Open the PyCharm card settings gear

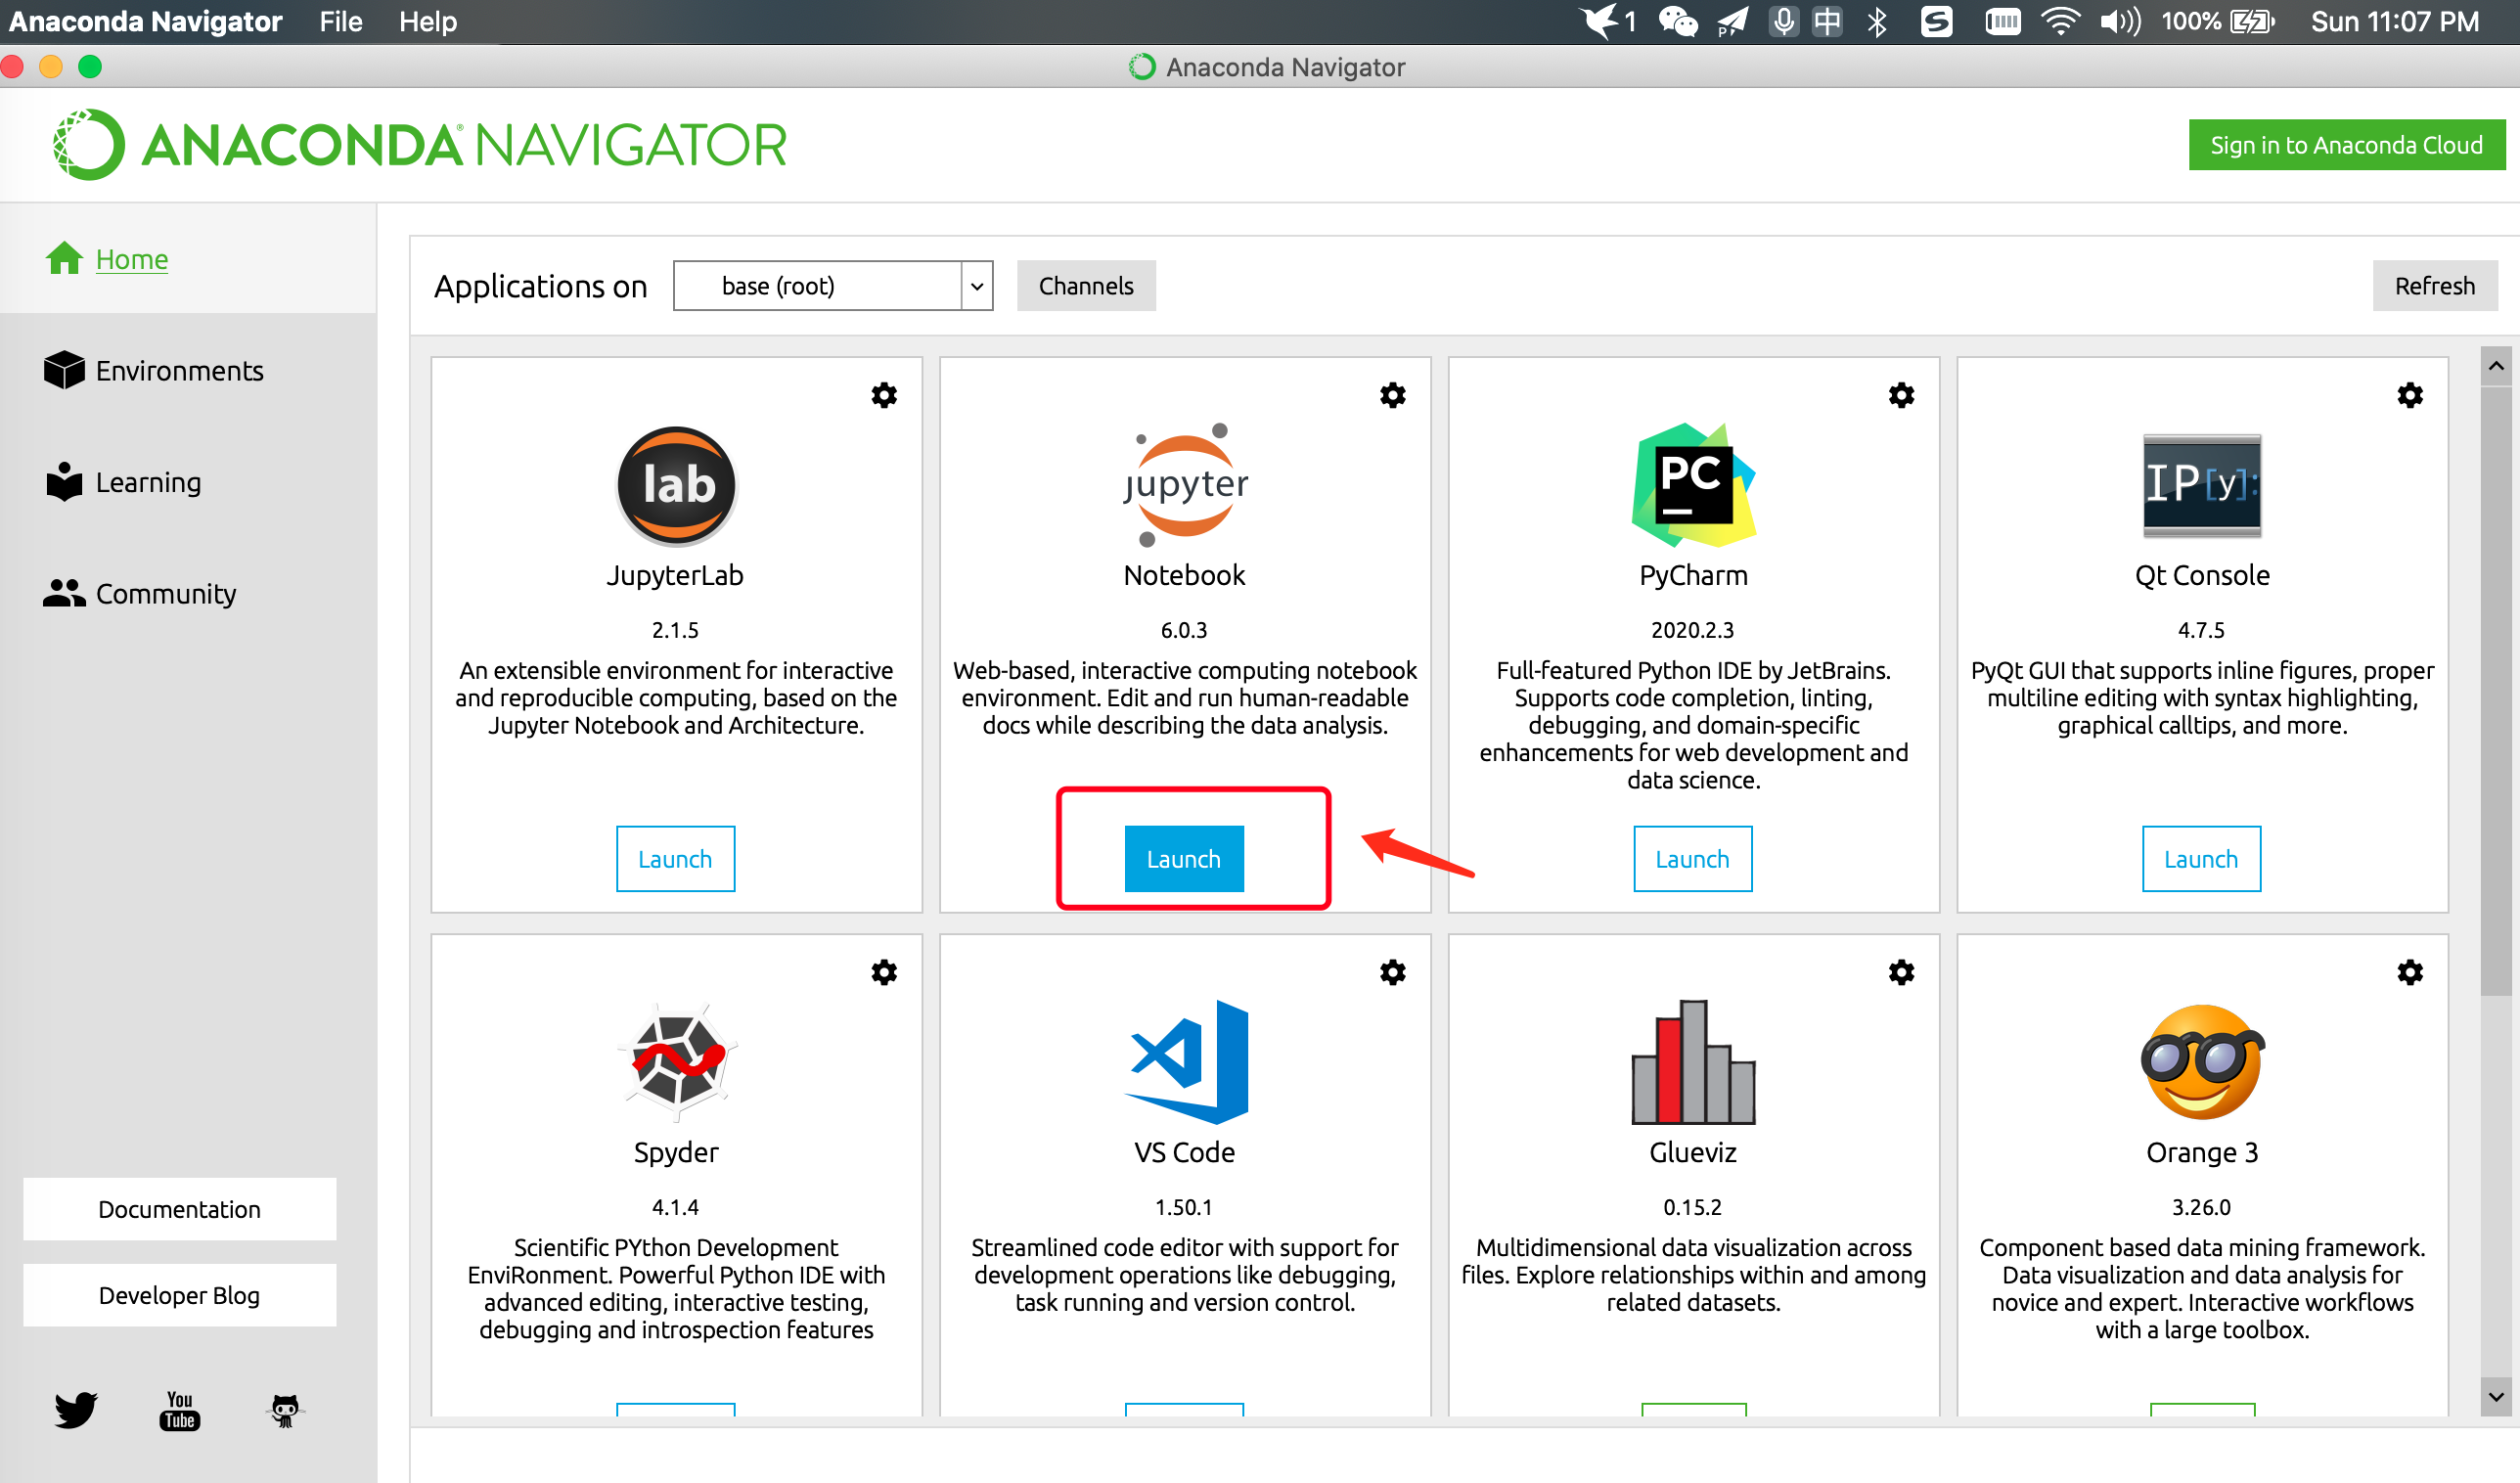(1902, 395)
